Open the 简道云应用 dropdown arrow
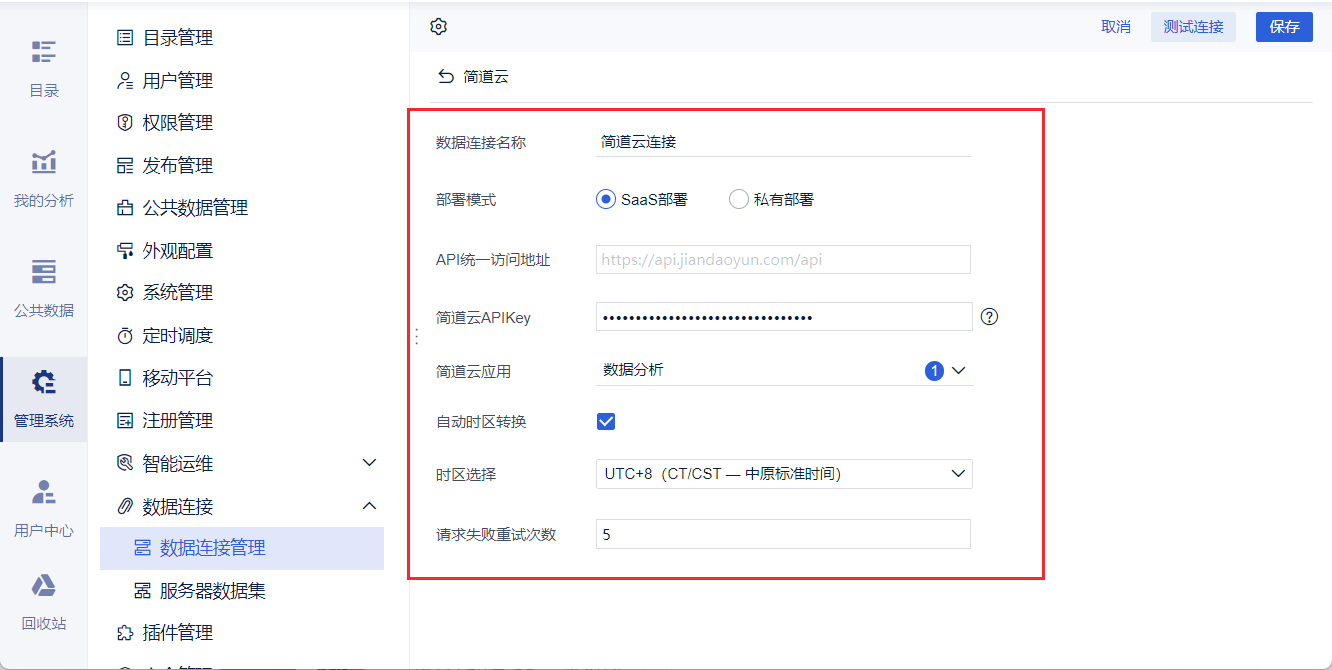Viewport: 1332px width, 670px height. pyautogui.click(x=958, y=370)
